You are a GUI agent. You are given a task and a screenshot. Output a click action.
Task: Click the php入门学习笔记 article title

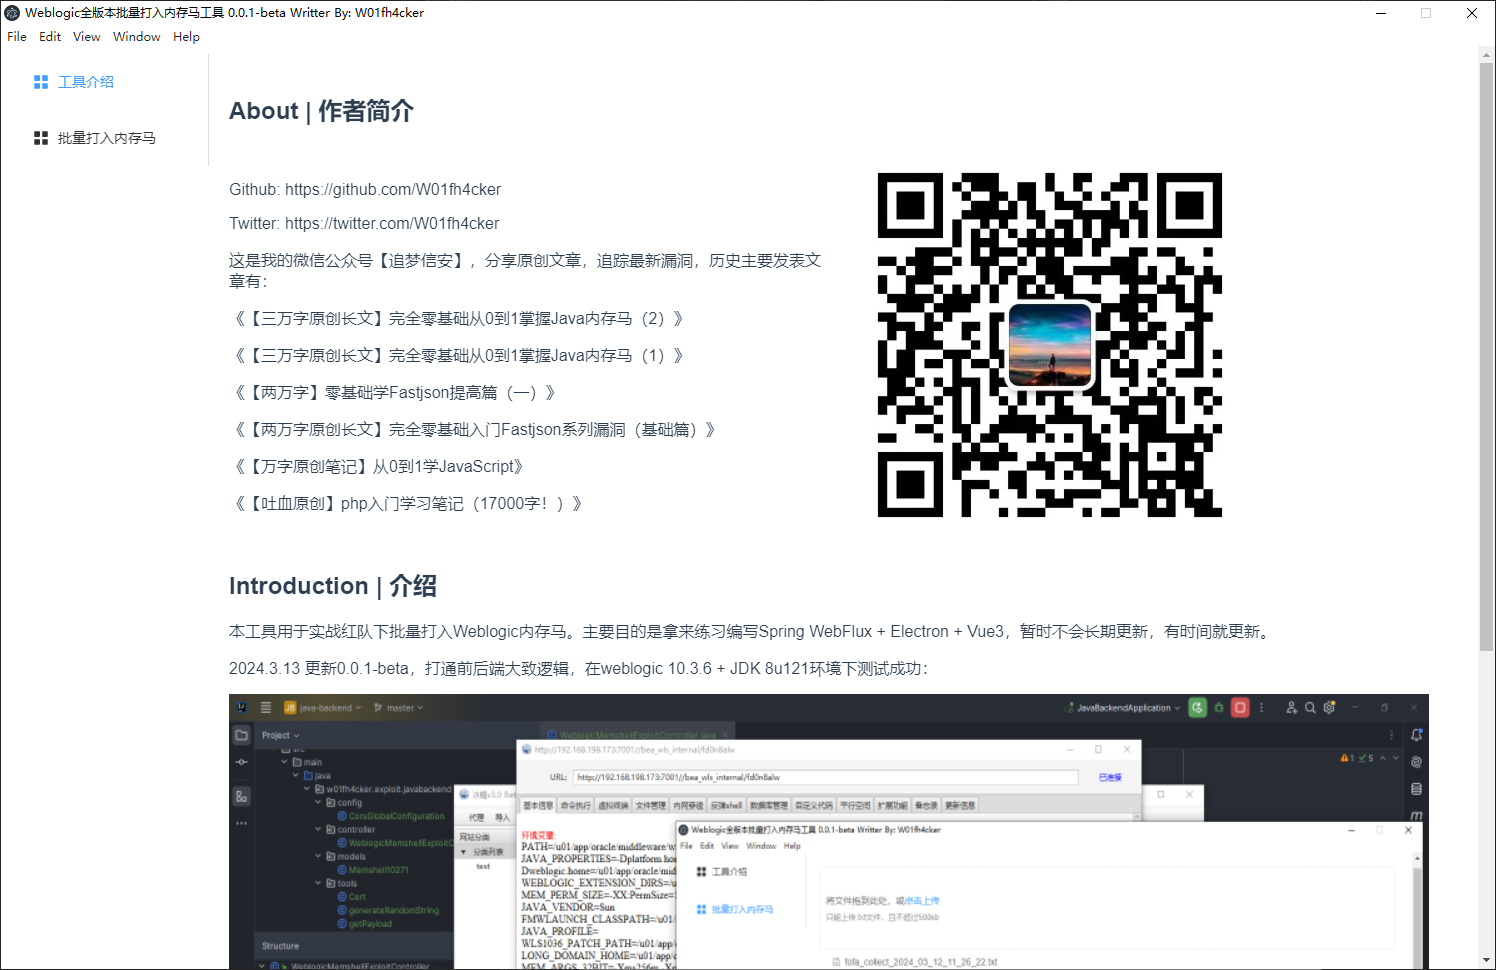(x=408, y=504)
